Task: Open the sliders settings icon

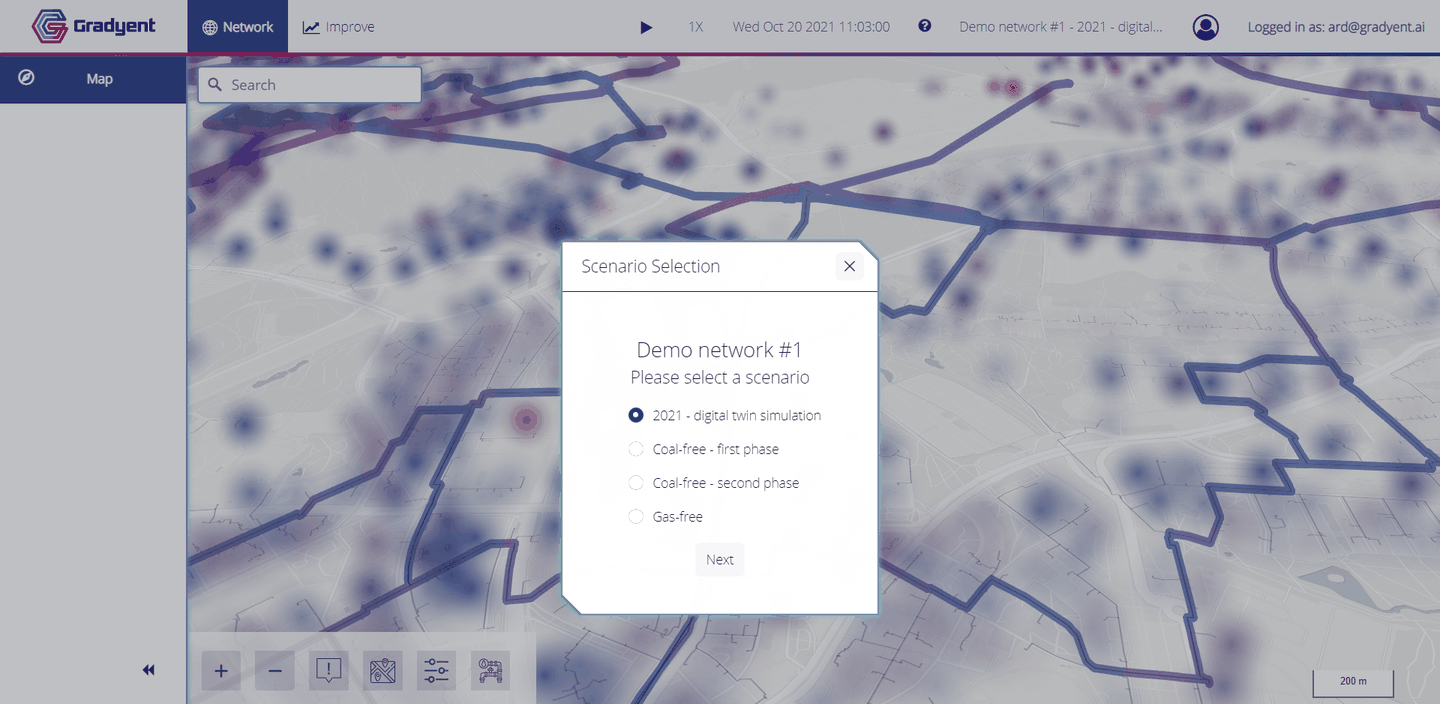Action: click(x=437, y=671)
